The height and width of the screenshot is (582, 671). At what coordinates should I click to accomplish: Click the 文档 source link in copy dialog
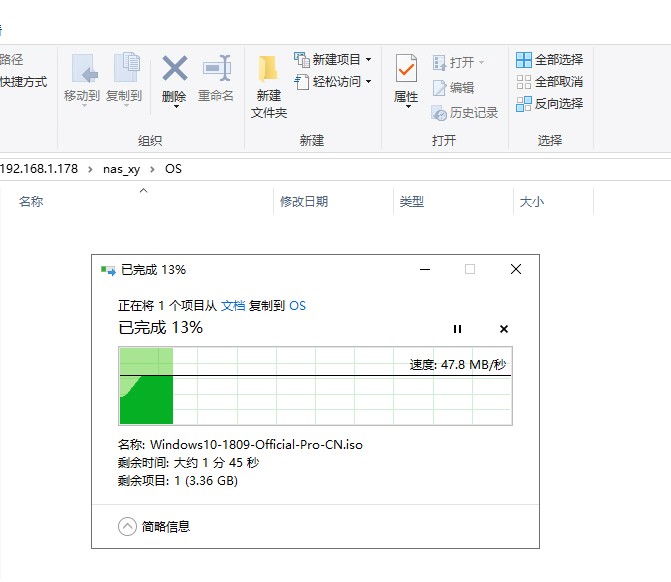232,306
